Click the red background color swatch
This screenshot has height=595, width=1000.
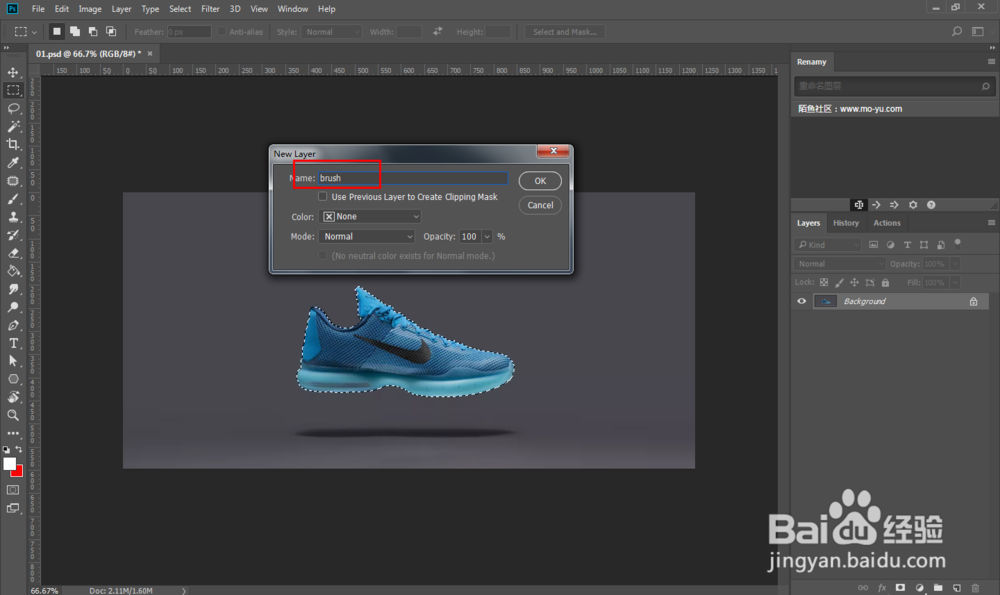pyautogui.click(x=18, y=472)
